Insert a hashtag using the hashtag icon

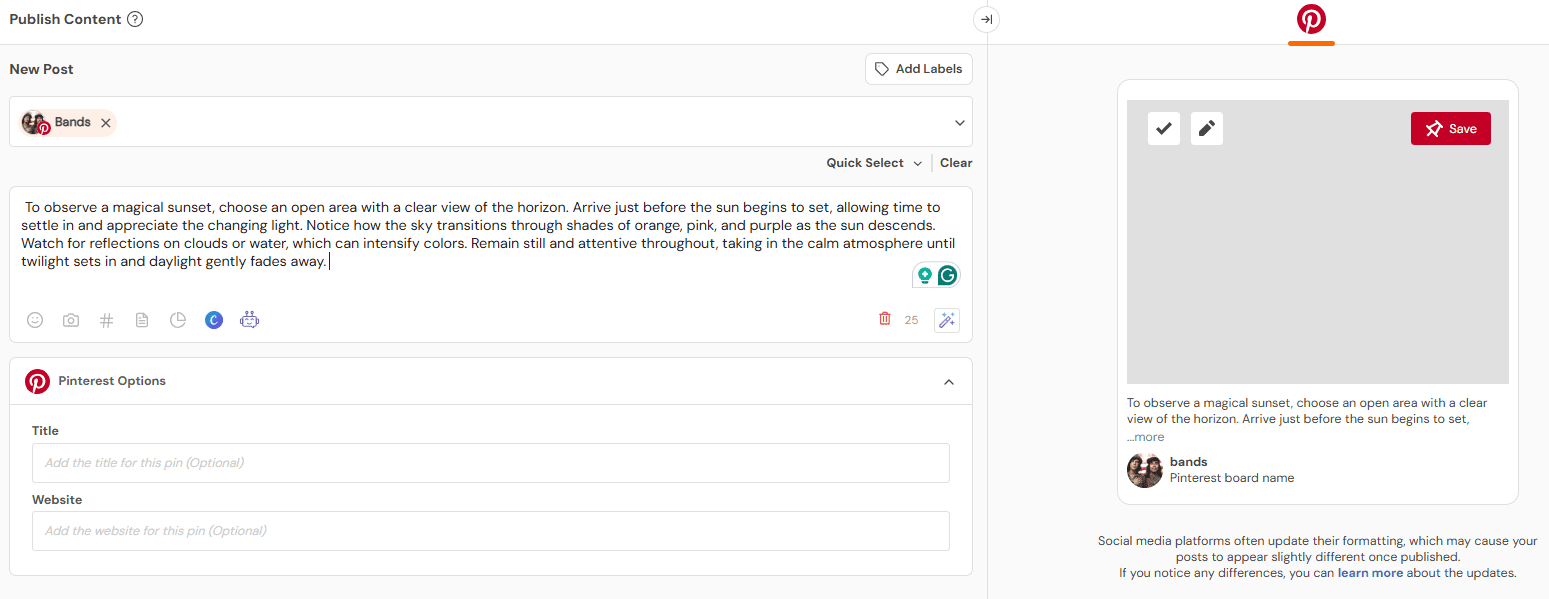pos(106,319)
